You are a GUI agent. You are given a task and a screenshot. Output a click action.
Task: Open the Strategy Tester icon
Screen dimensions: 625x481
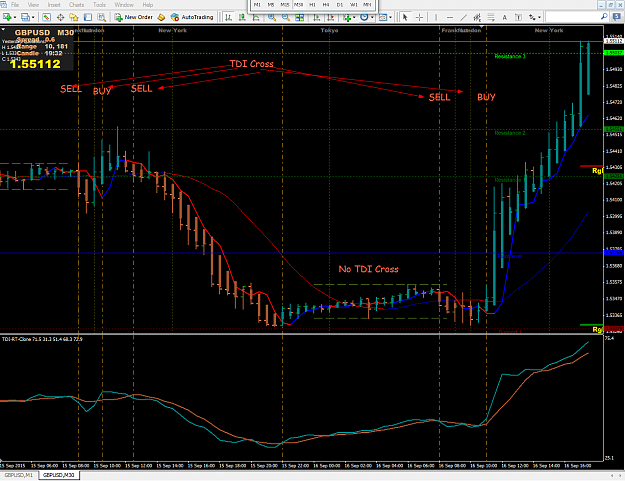click(102, 17)
